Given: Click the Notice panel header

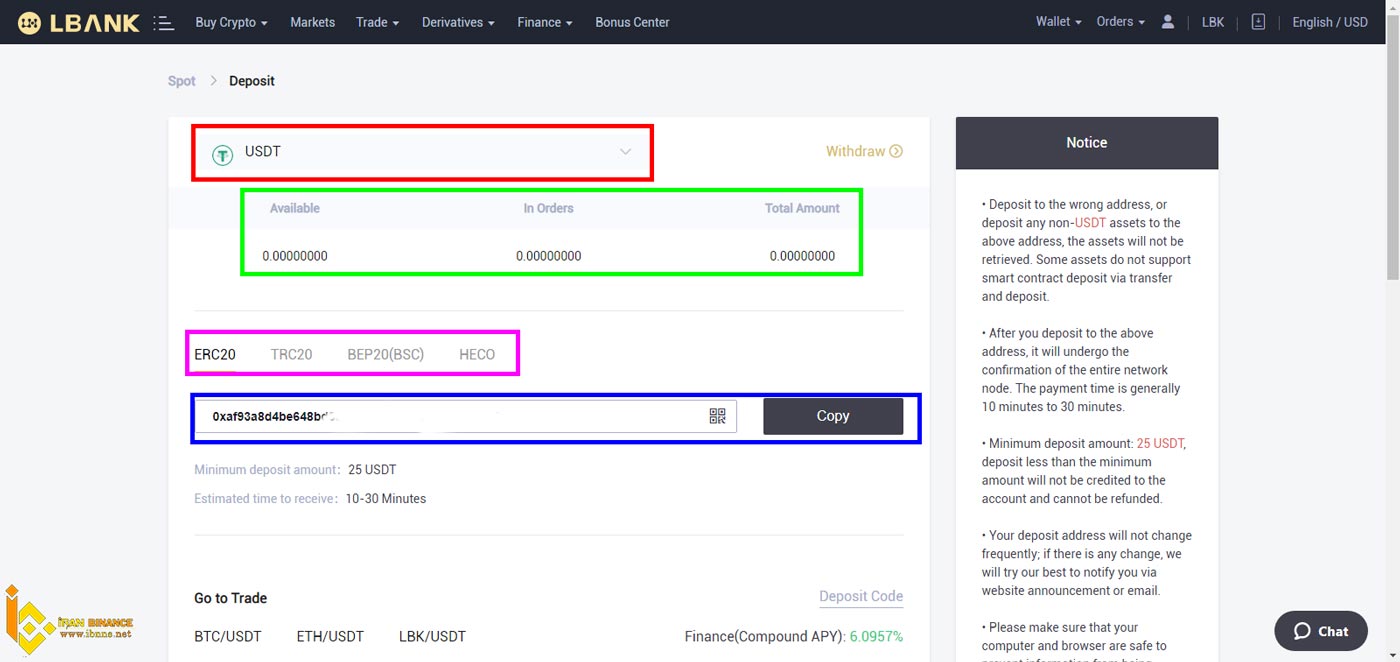Looking at the screenshot, I should click(1087, 143).
